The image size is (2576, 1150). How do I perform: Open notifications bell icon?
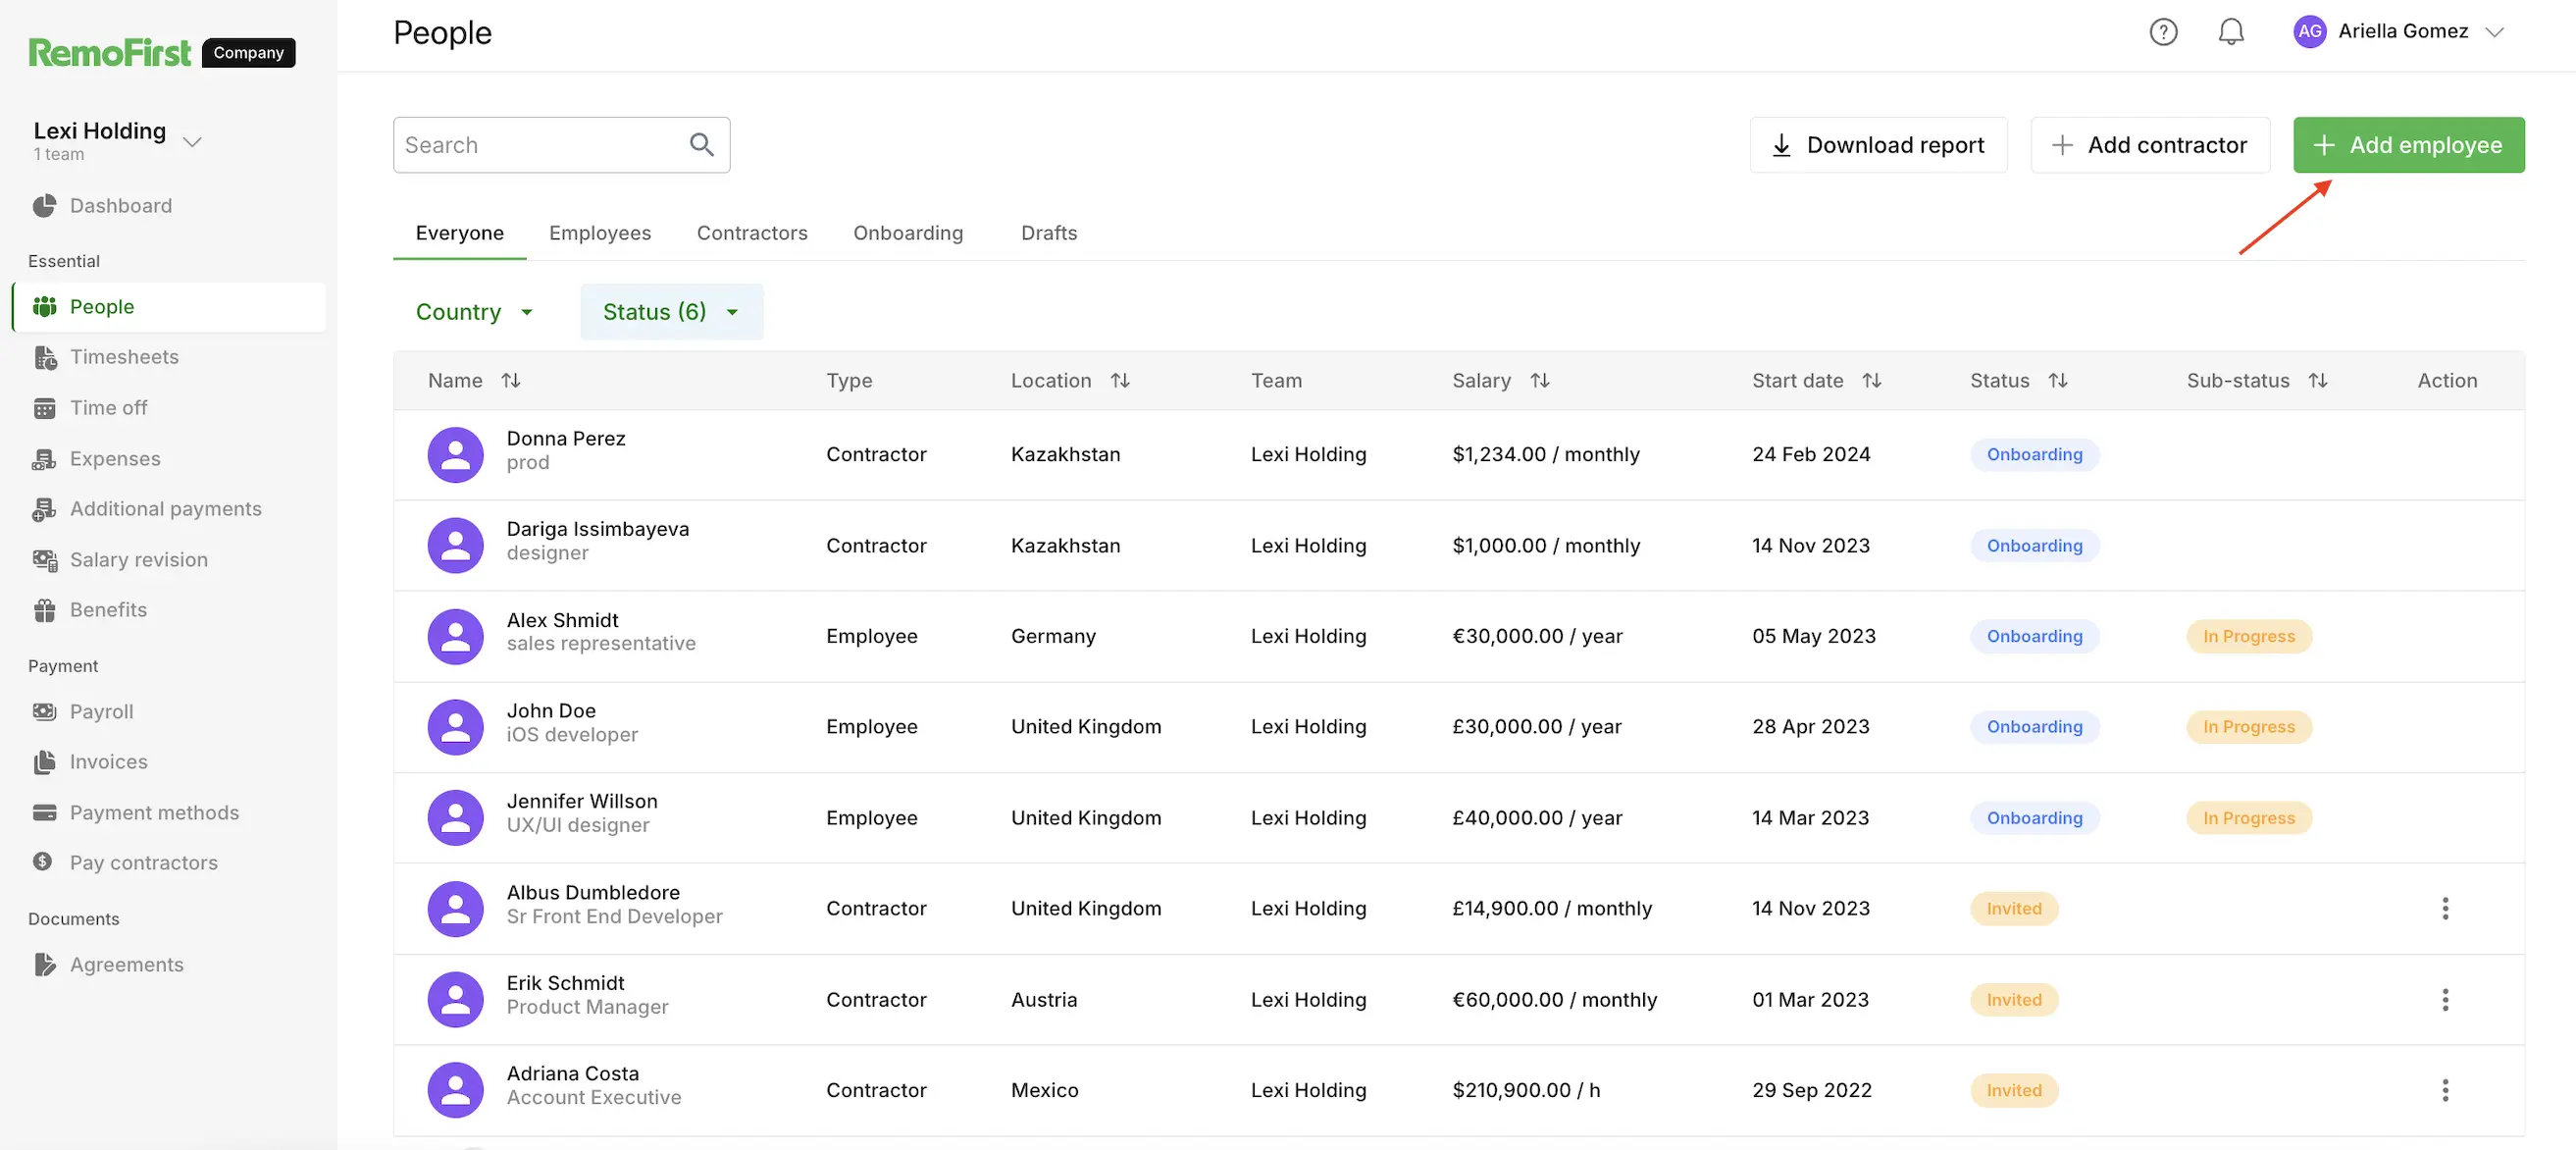[x=2231, y=32]
